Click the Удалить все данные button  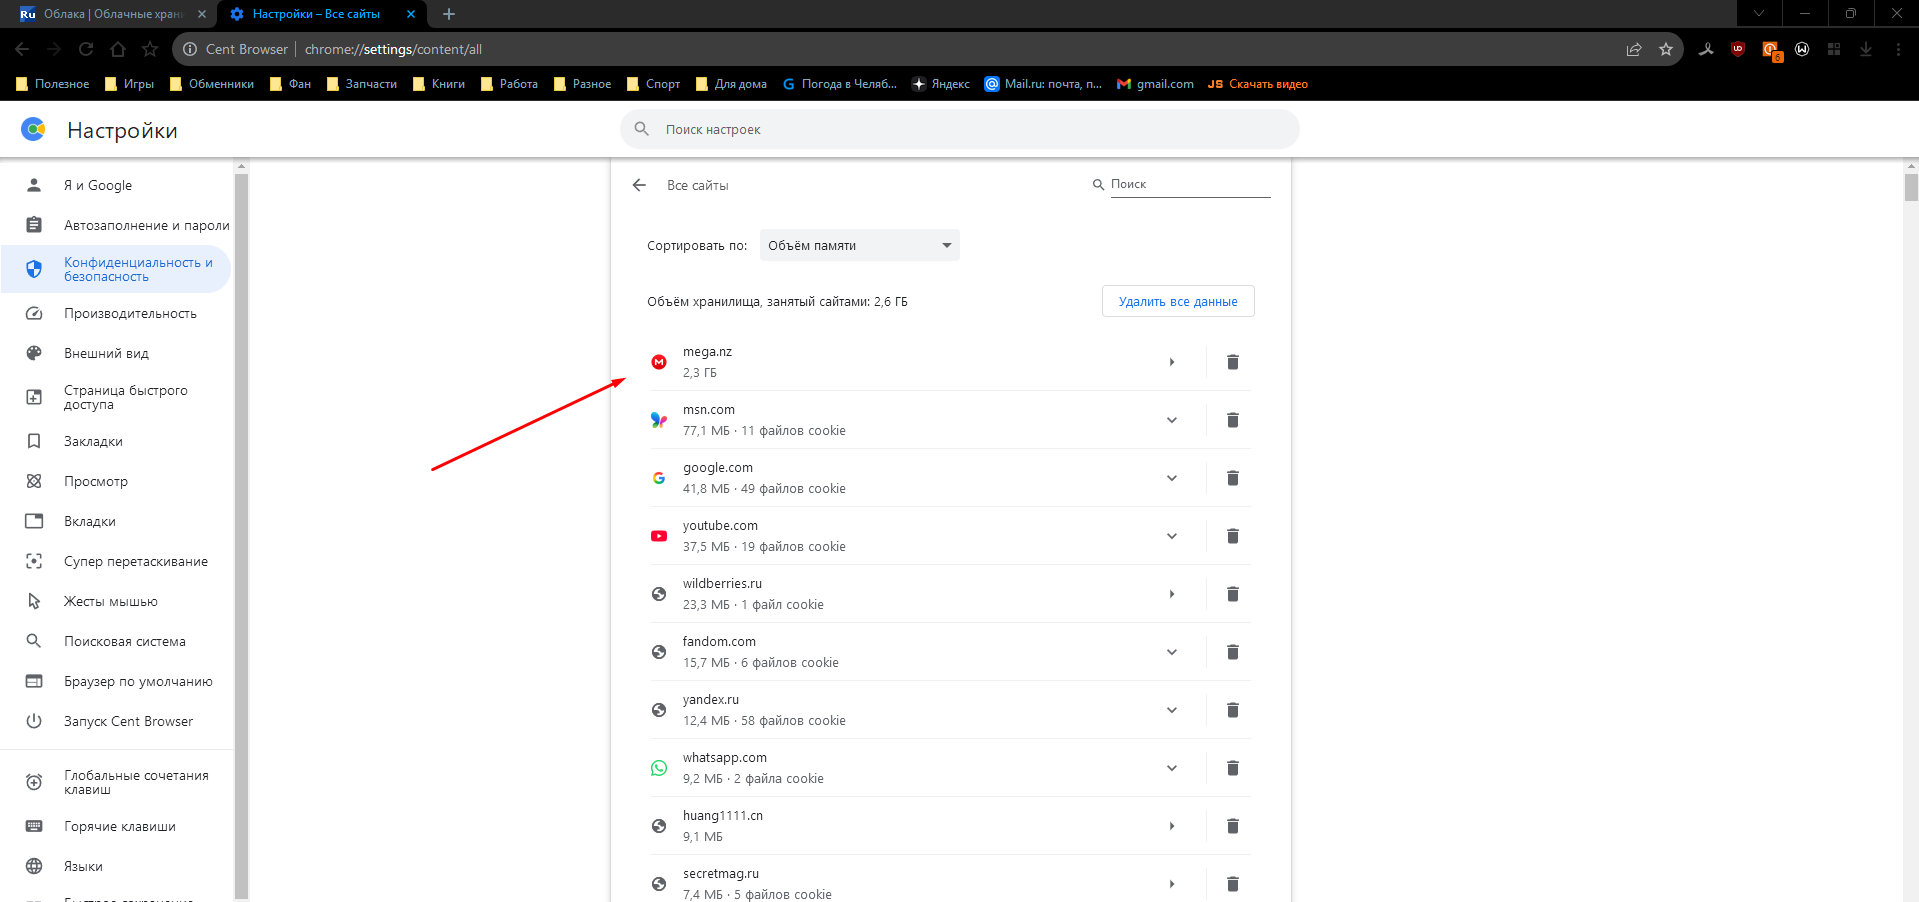click(1177, 301)
